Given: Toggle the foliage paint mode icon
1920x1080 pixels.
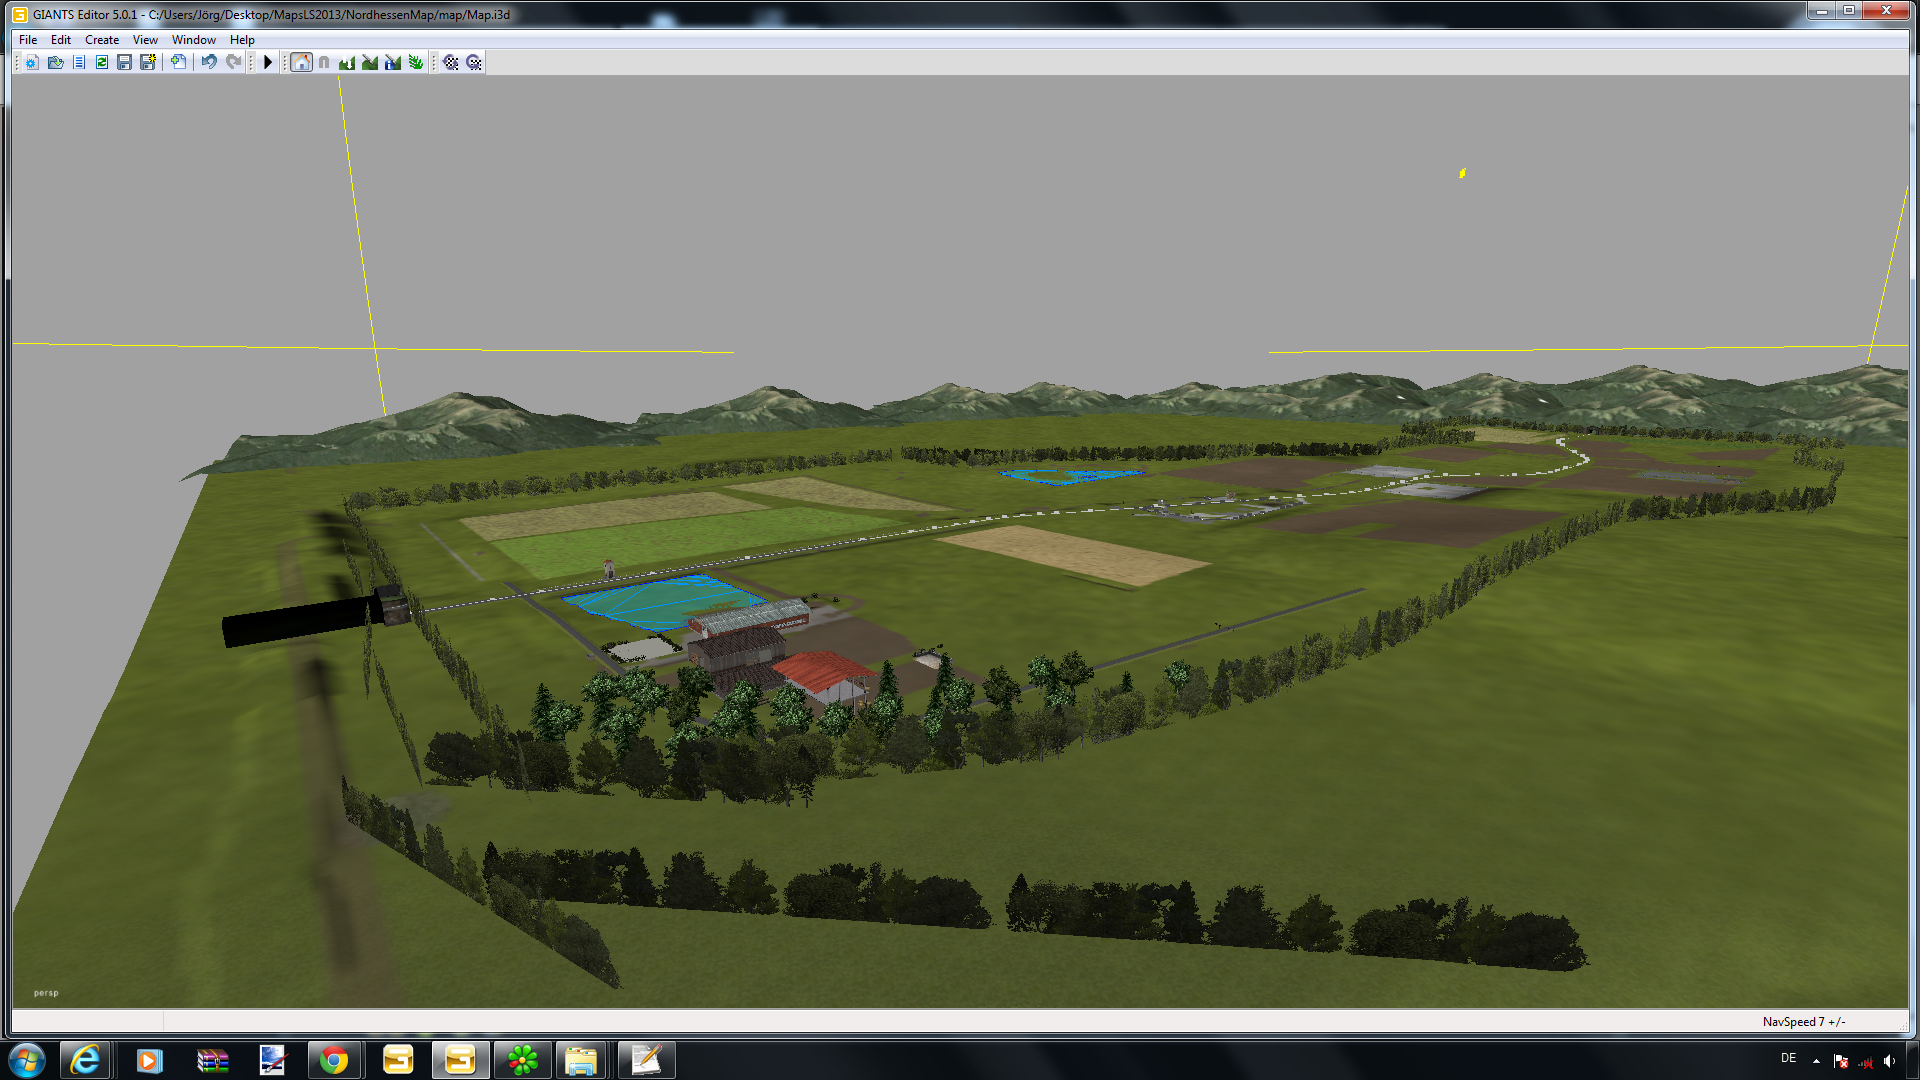Looking at the screenshot, I should (x=416, y=62).
